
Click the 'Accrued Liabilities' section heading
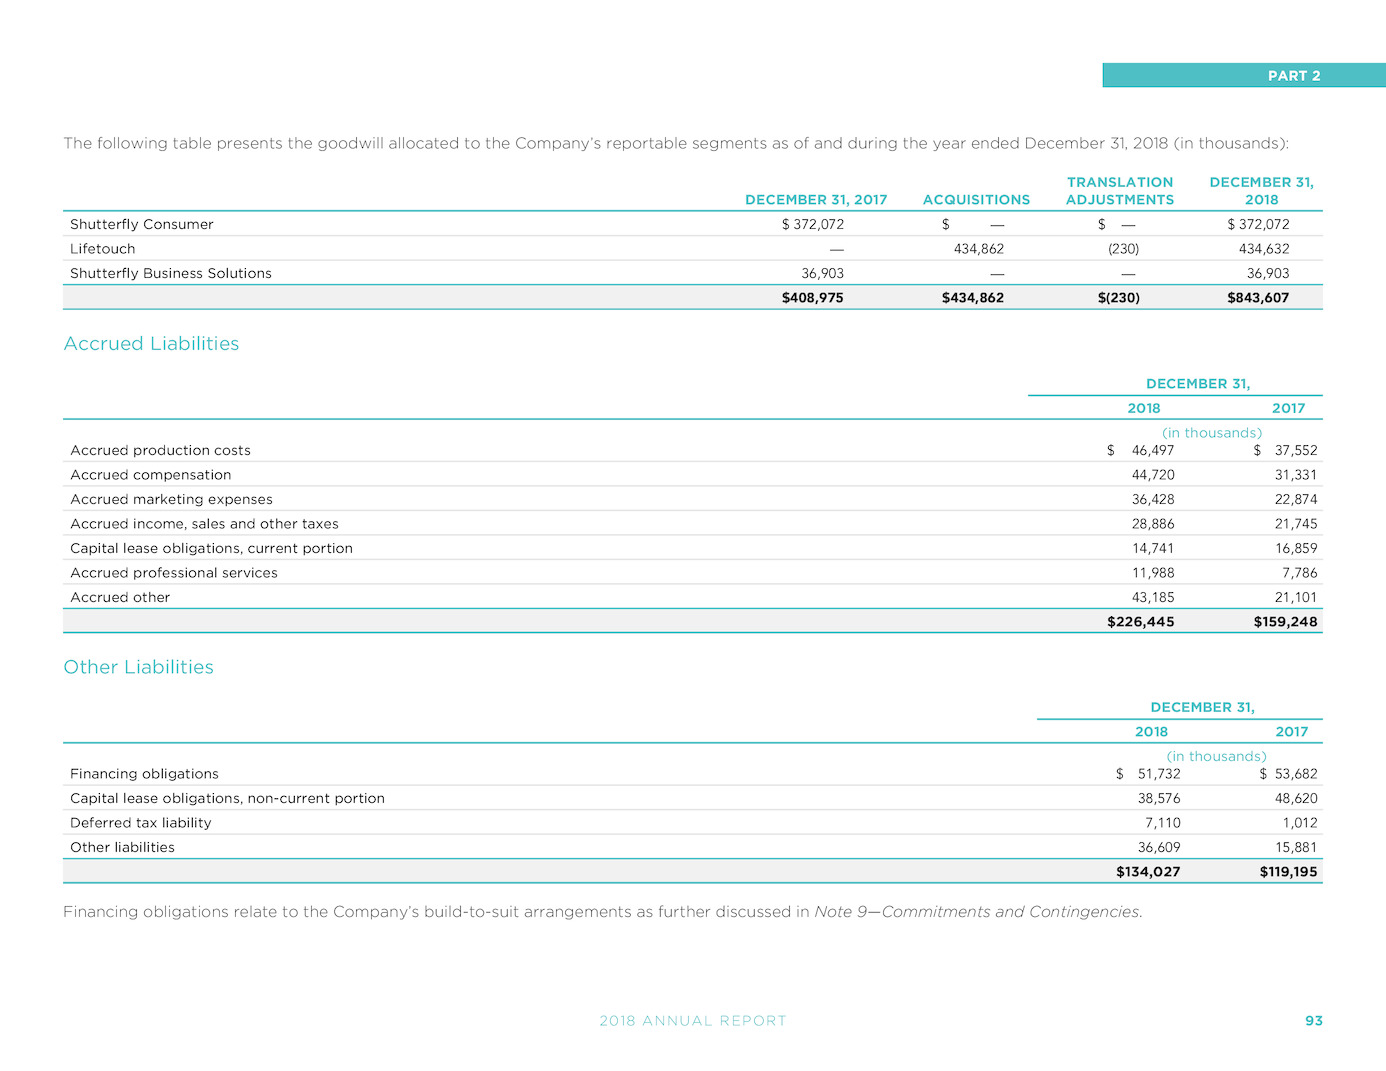click(x=151, y=343)
